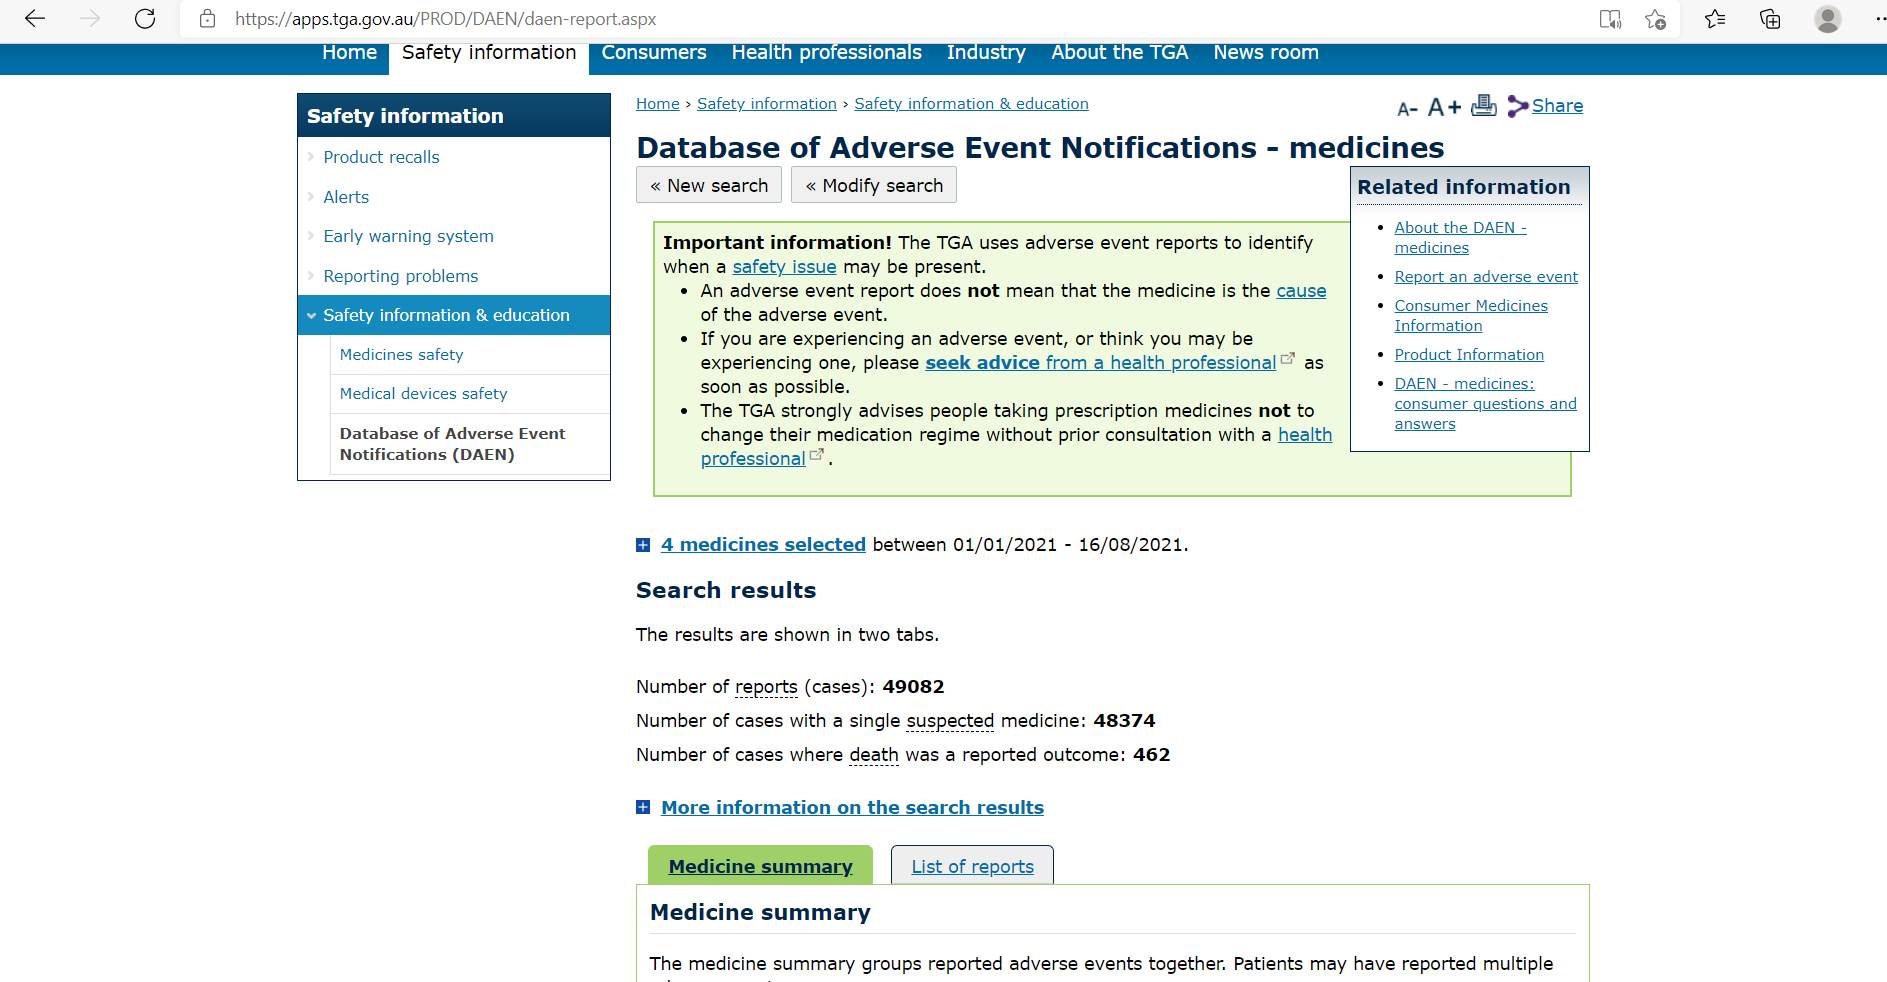1887x982 pixels.
Task: Open the browser profile avatar
Action: coord(1827,19)
